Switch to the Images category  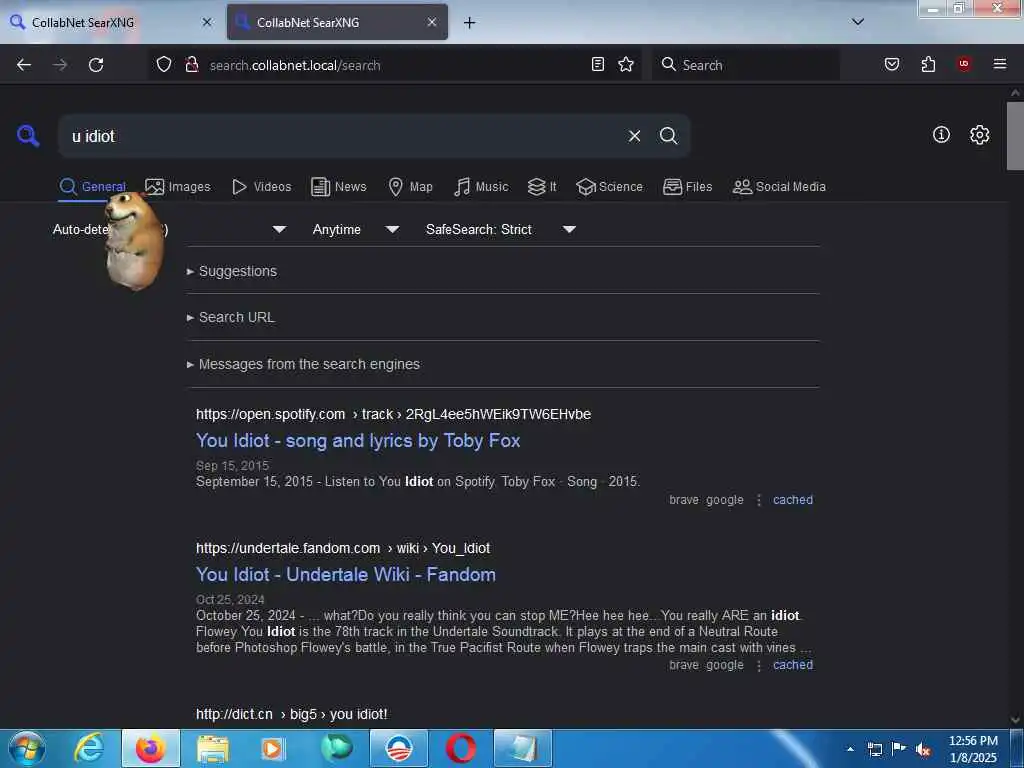(x=178, y=187)
